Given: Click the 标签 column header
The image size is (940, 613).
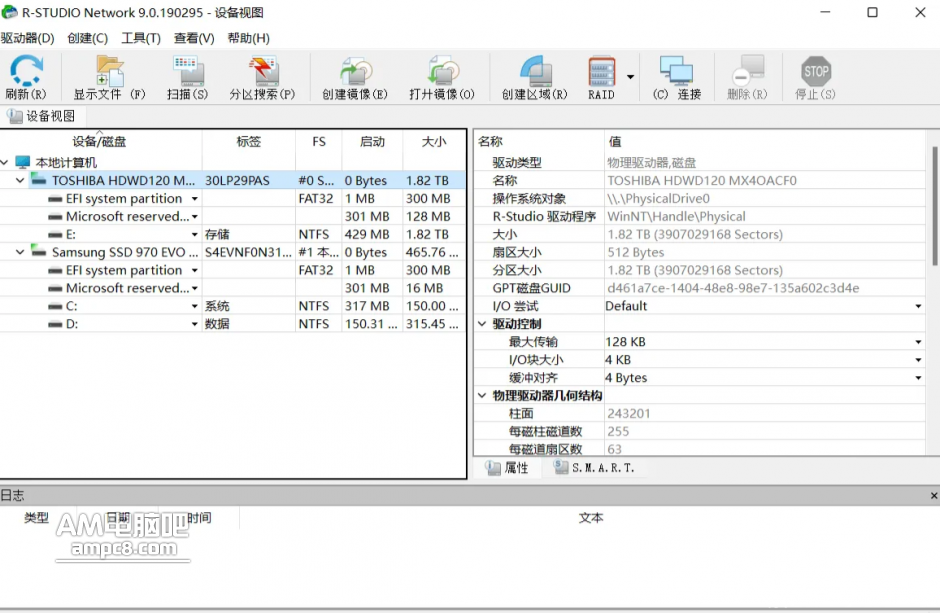Looking at the screenshot, I should (x=249, y=142).
